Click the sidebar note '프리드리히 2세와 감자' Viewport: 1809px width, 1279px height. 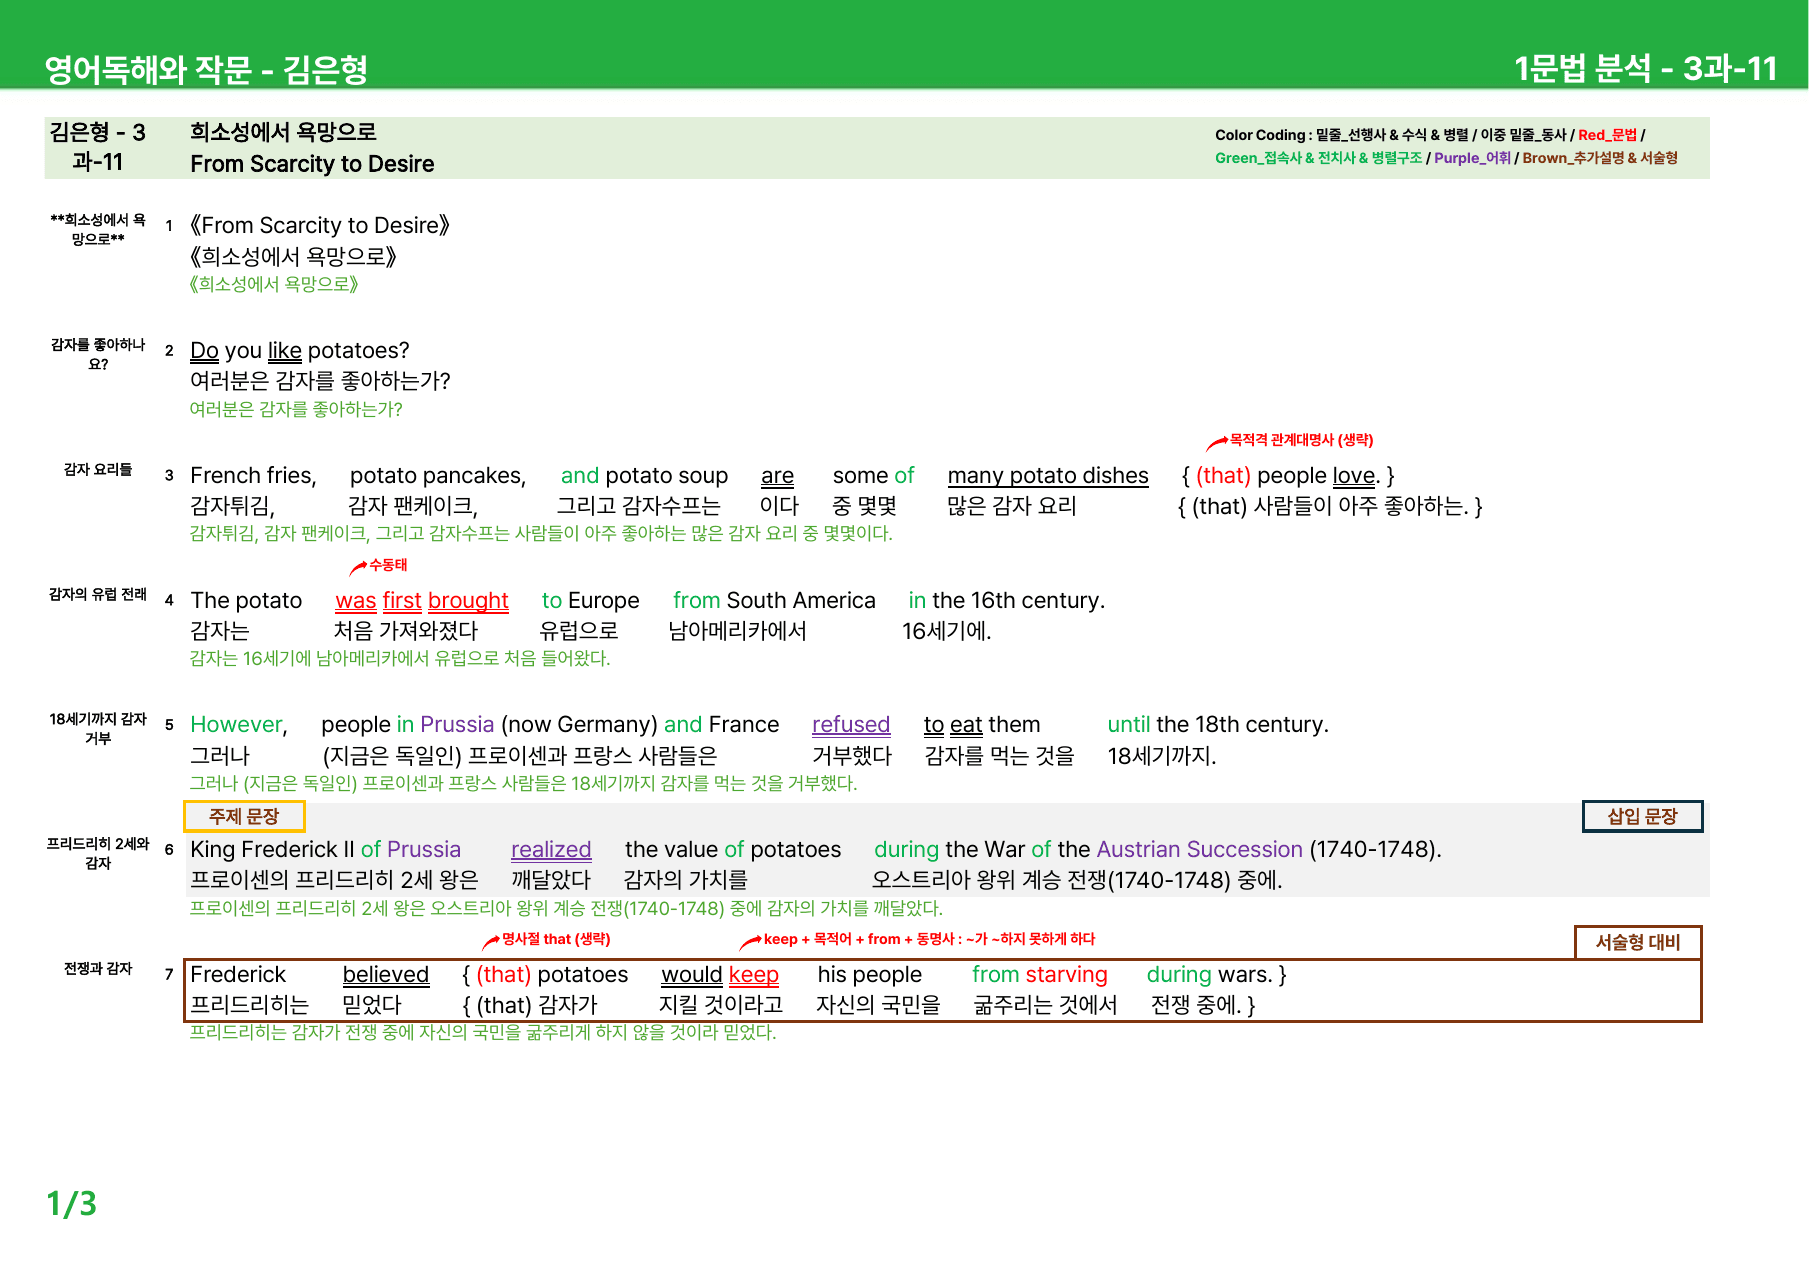[98, 853]
